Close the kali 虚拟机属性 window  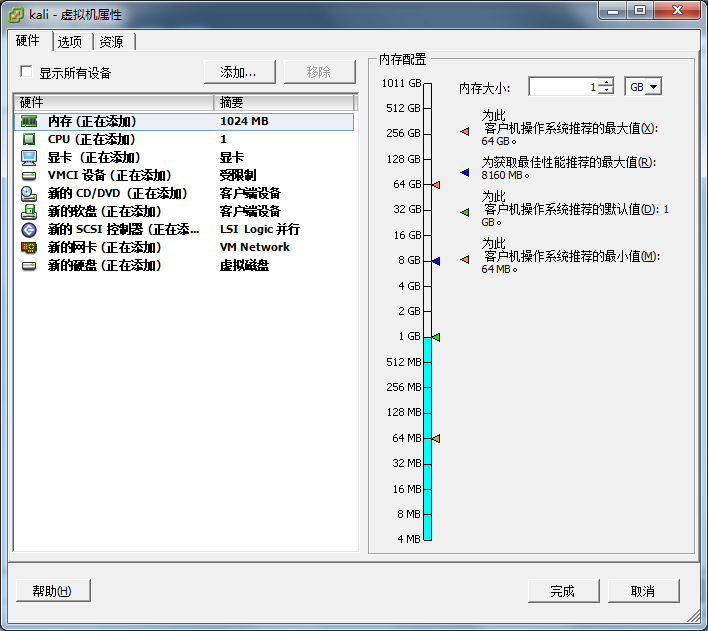pos(677,10)
